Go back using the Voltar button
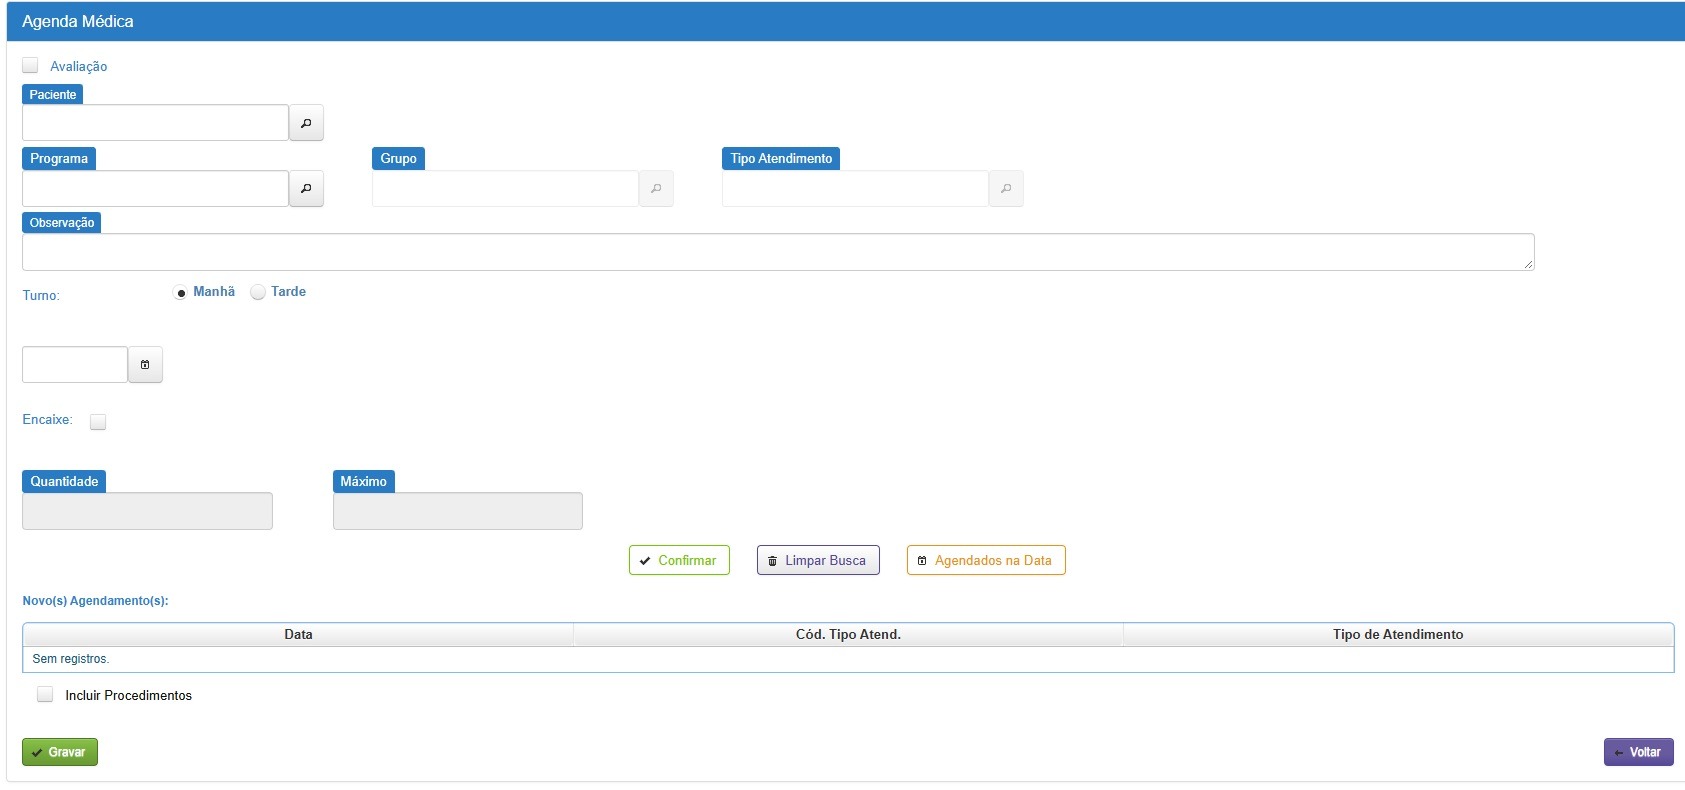Image resolution: width=1685 pixels, height=790 pixels. pos(1639,752)
